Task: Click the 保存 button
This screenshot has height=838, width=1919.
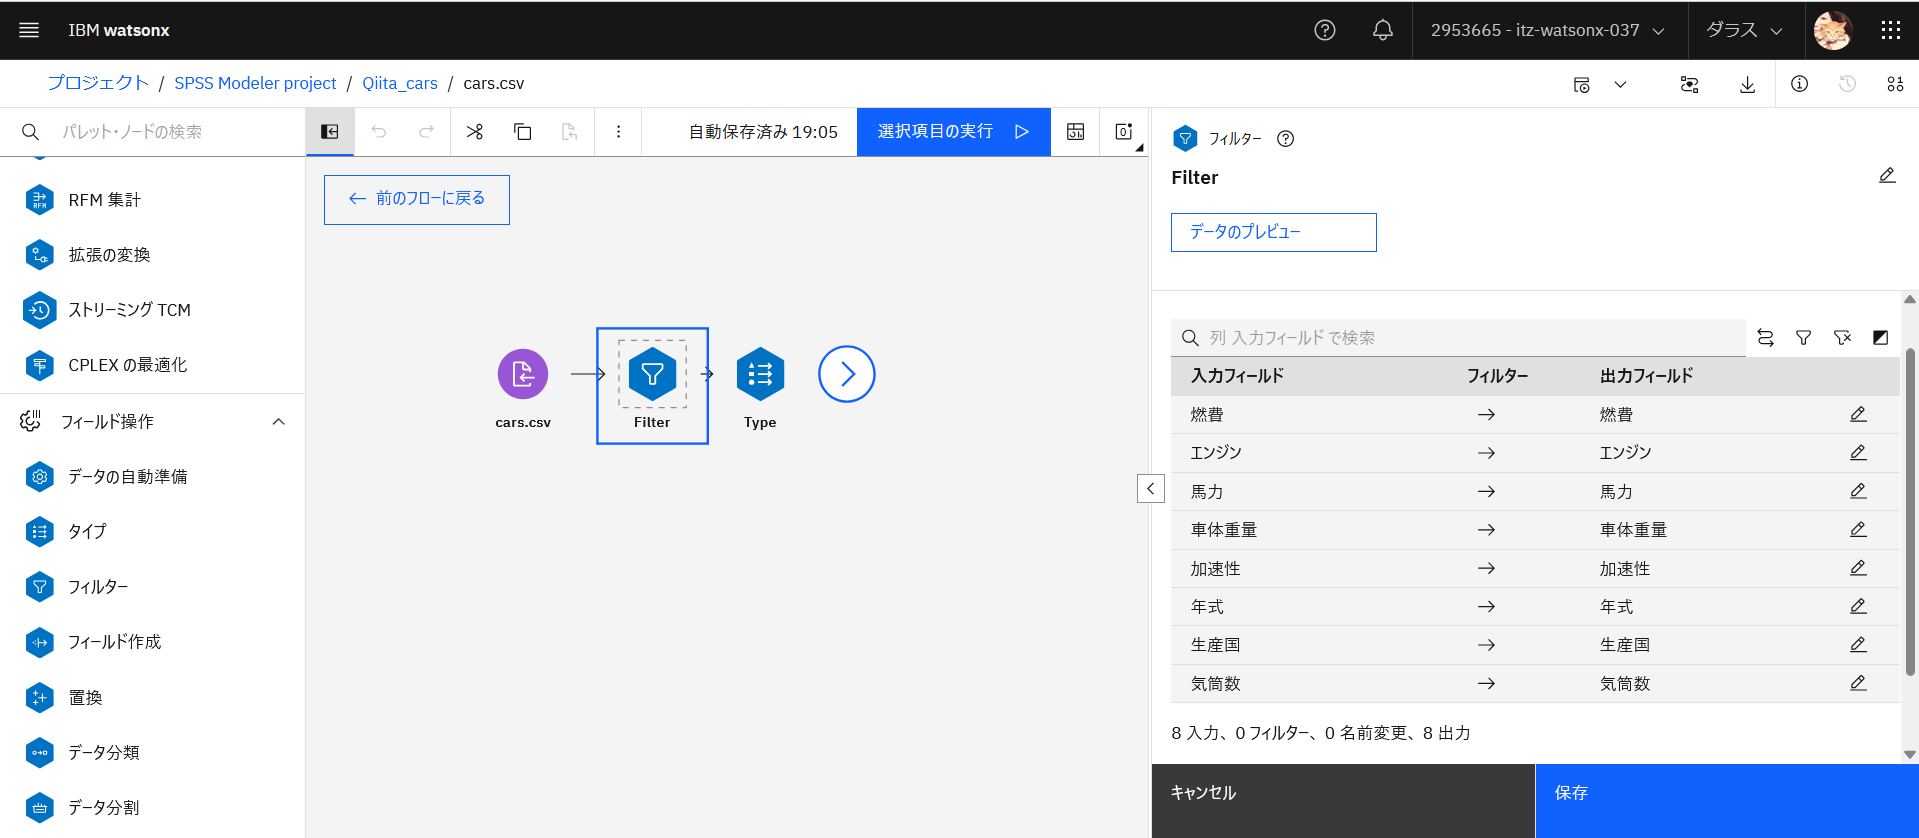Action: point(1727,801)
